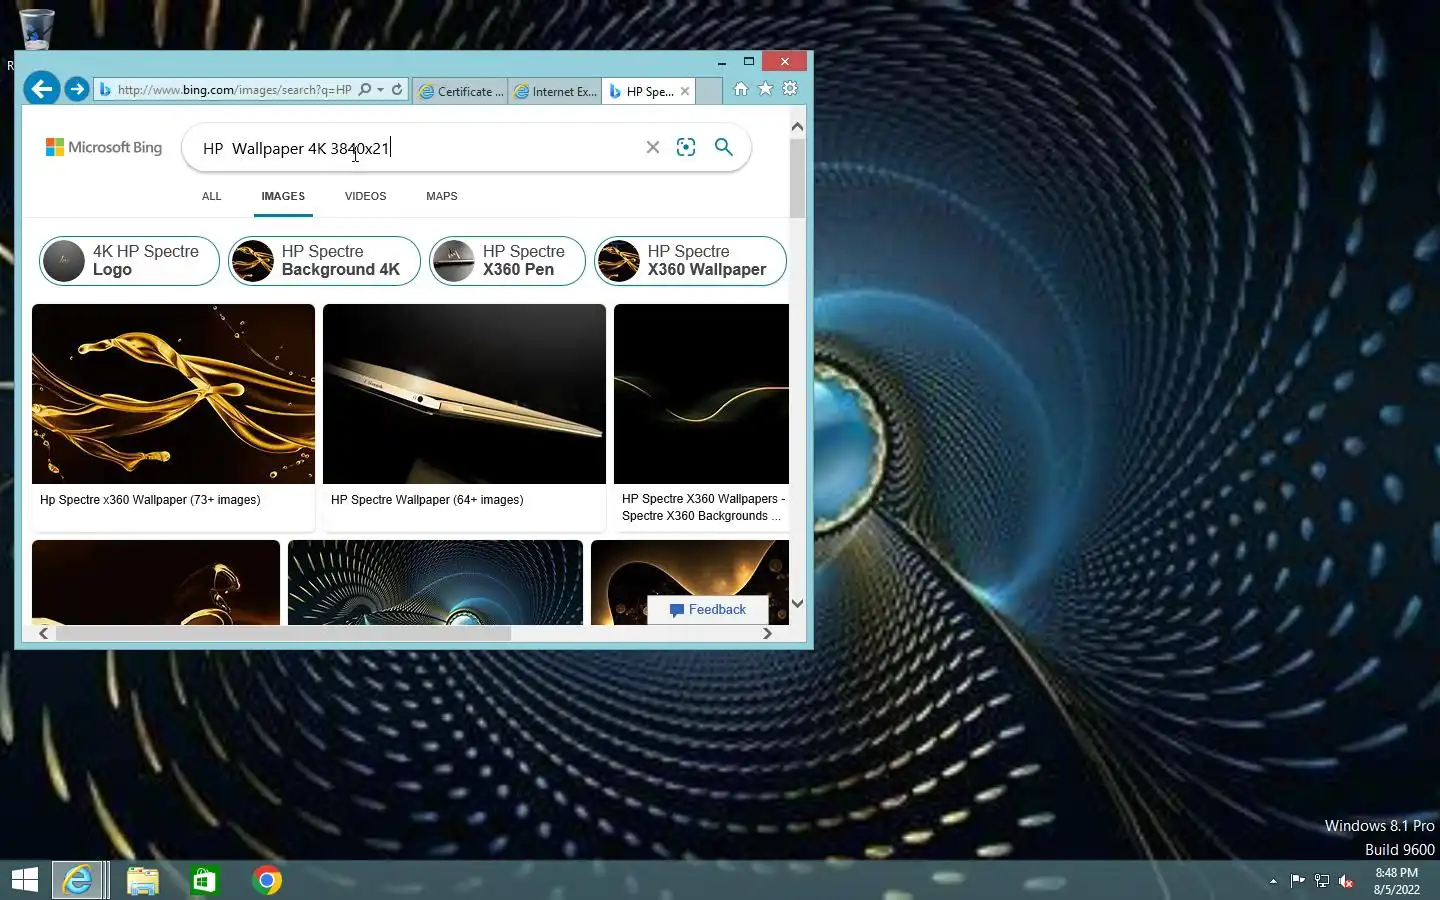Viewport: 1440px width, 900px height.
Task: Open the address bar autocomplete dropdown arrow
Action: pos(381,90)
